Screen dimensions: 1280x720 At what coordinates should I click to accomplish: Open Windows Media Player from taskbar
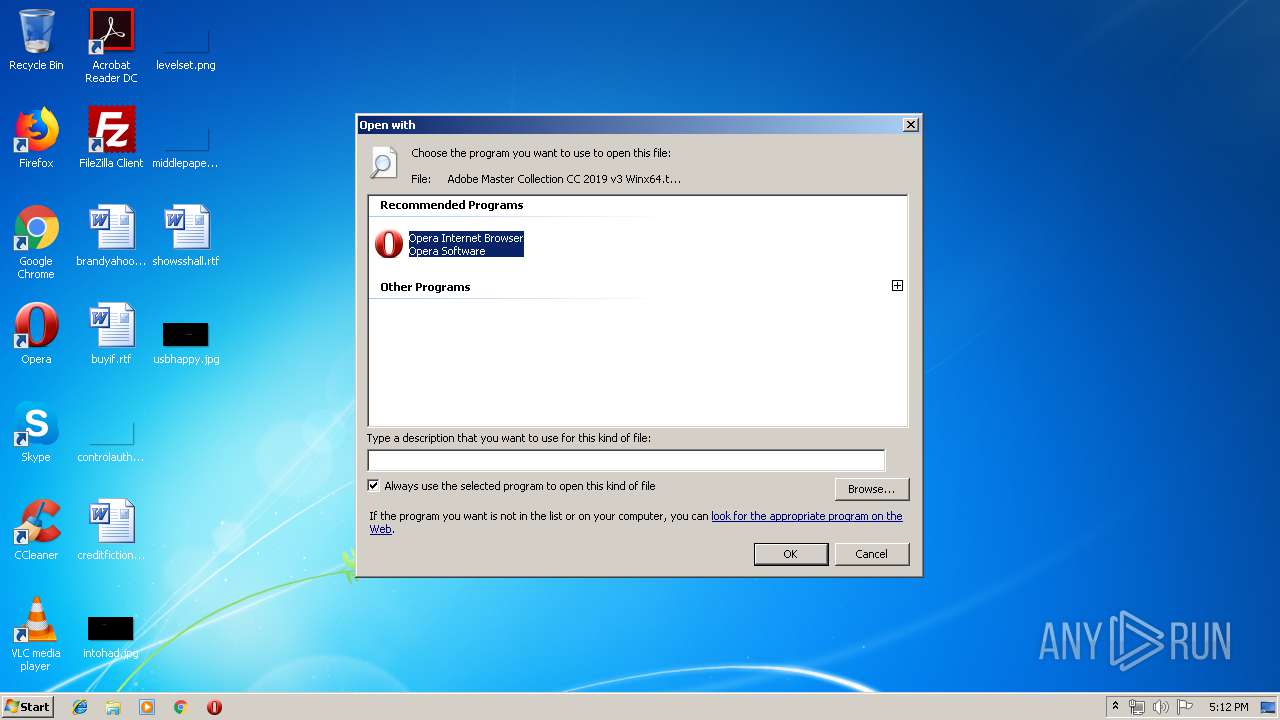click(147, 707)
